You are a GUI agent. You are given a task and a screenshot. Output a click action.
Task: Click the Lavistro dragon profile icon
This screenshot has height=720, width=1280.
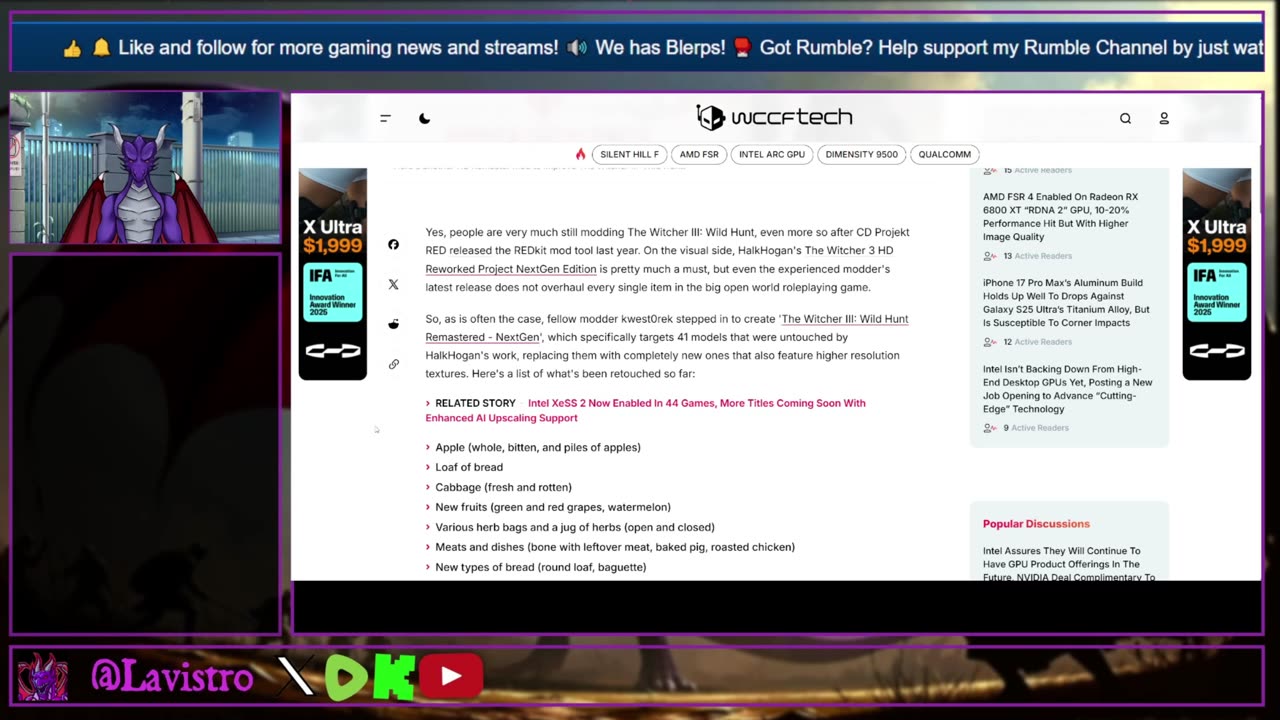(x=43, y=677)
